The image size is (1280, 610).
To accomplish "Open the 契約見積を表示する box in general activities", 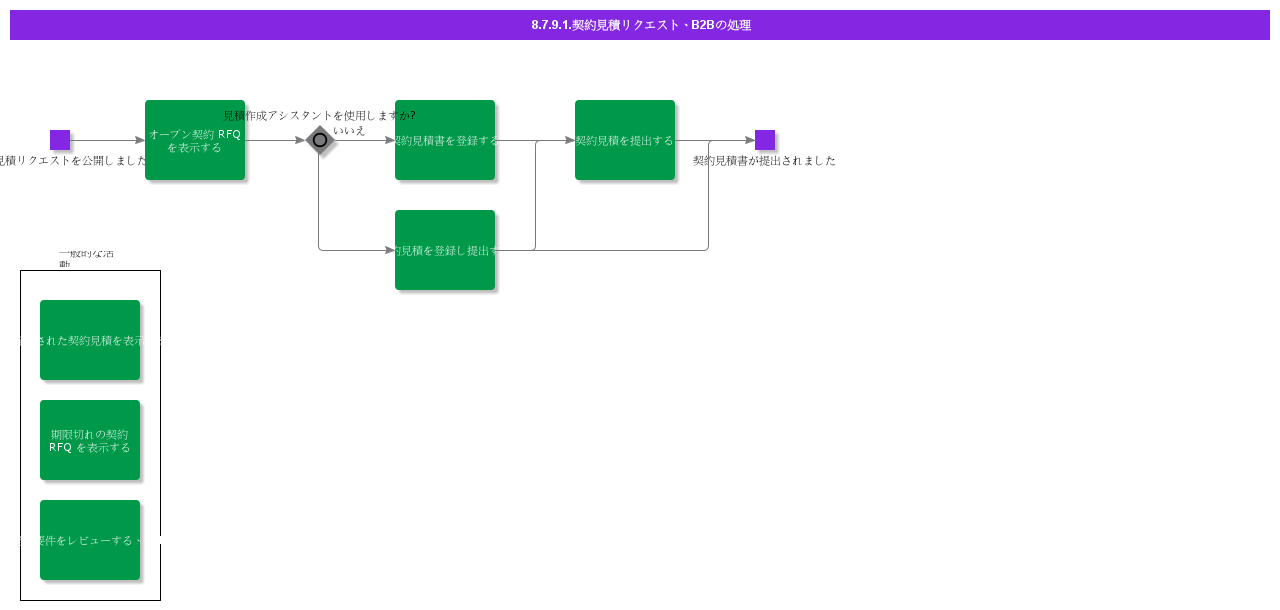I will pos(90,340).
